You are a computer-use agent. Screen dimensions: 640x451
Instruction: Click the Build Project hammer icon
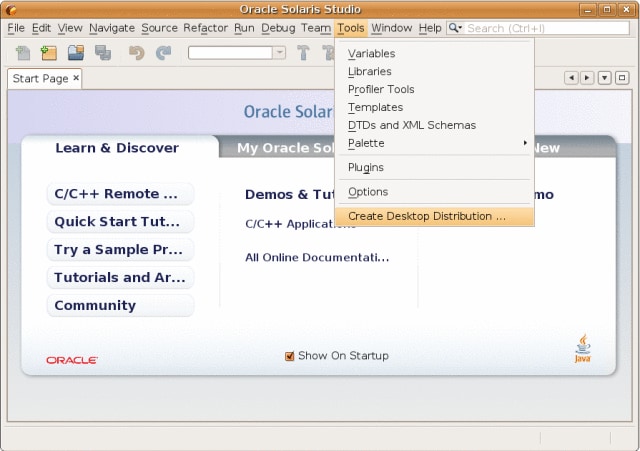tap(304, 53)
